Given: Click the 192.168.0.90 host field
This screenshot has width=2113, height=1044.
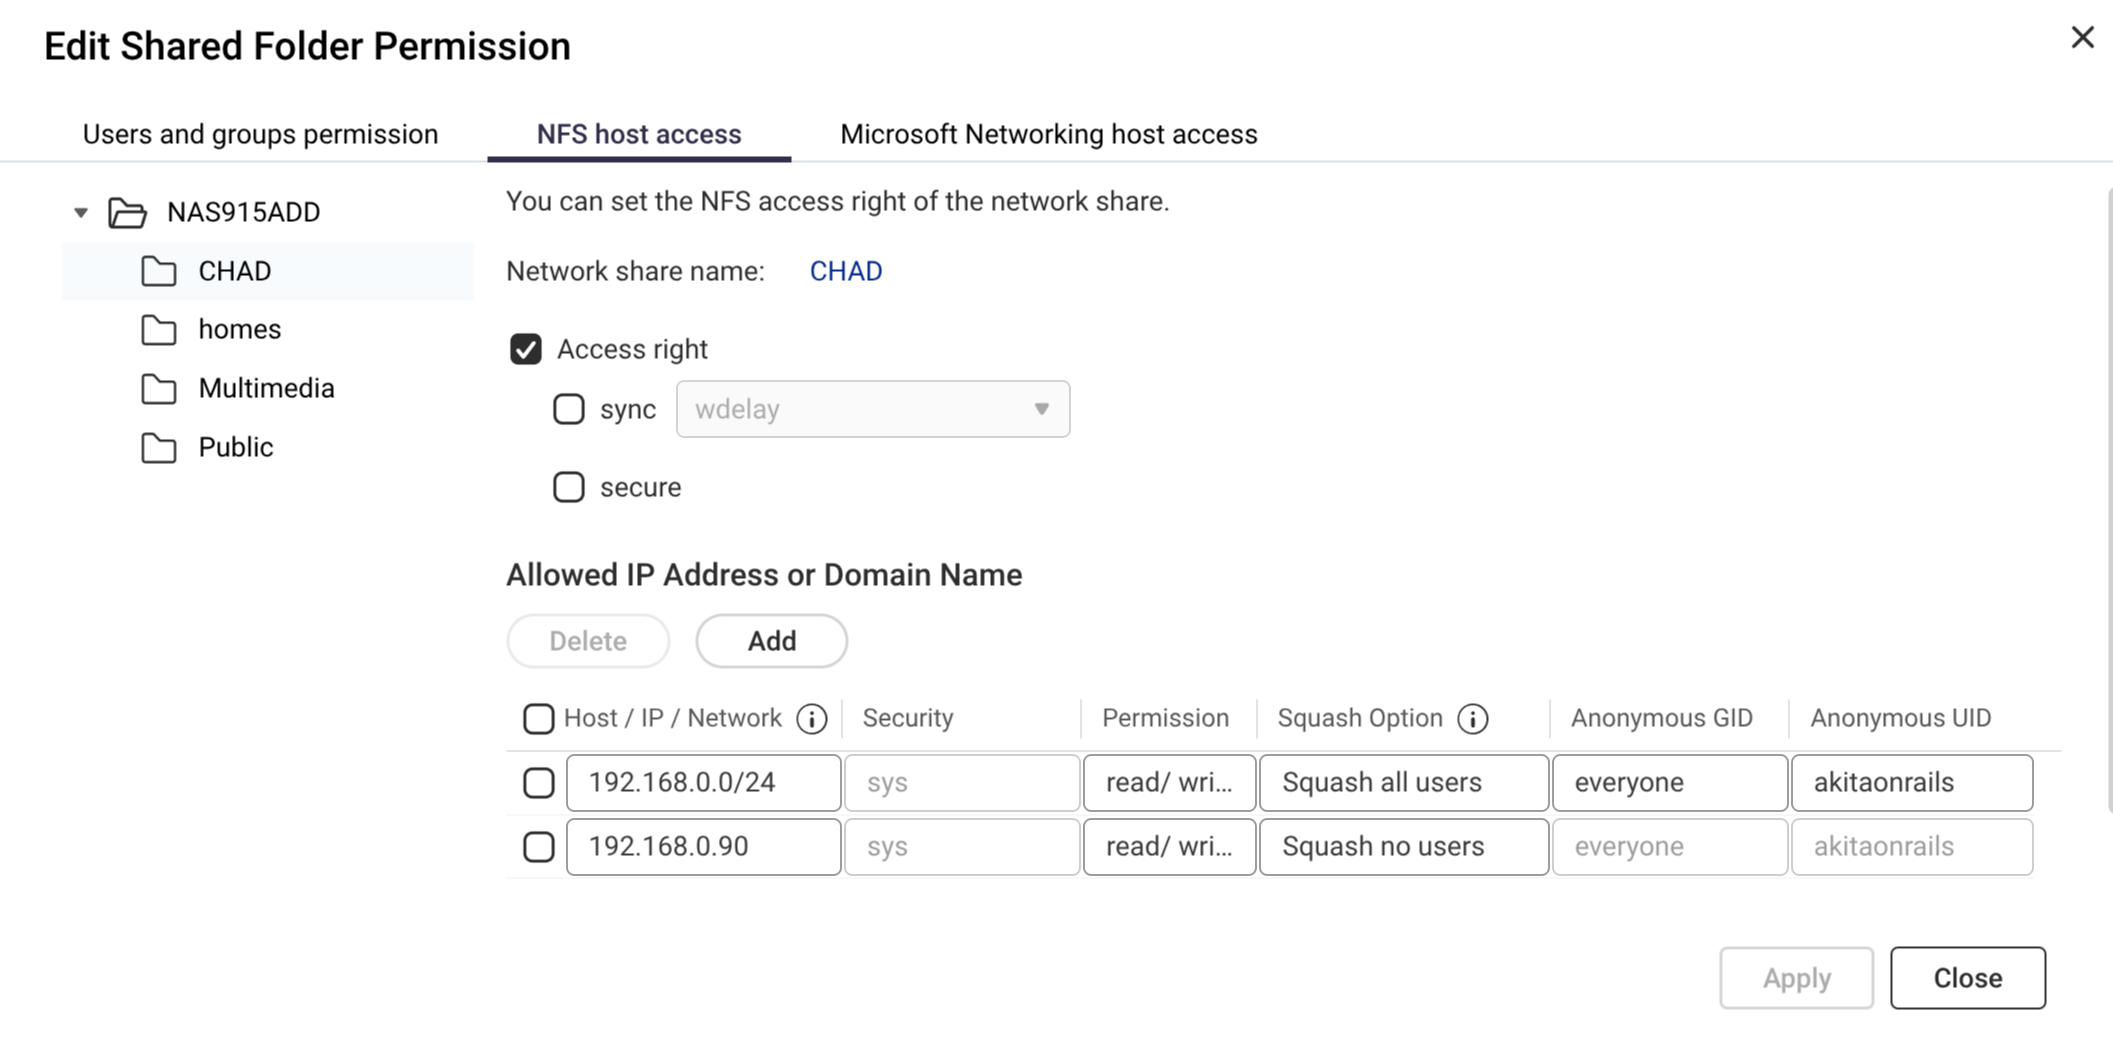Looking at the screenshot, I should click(x=704, y=847).
